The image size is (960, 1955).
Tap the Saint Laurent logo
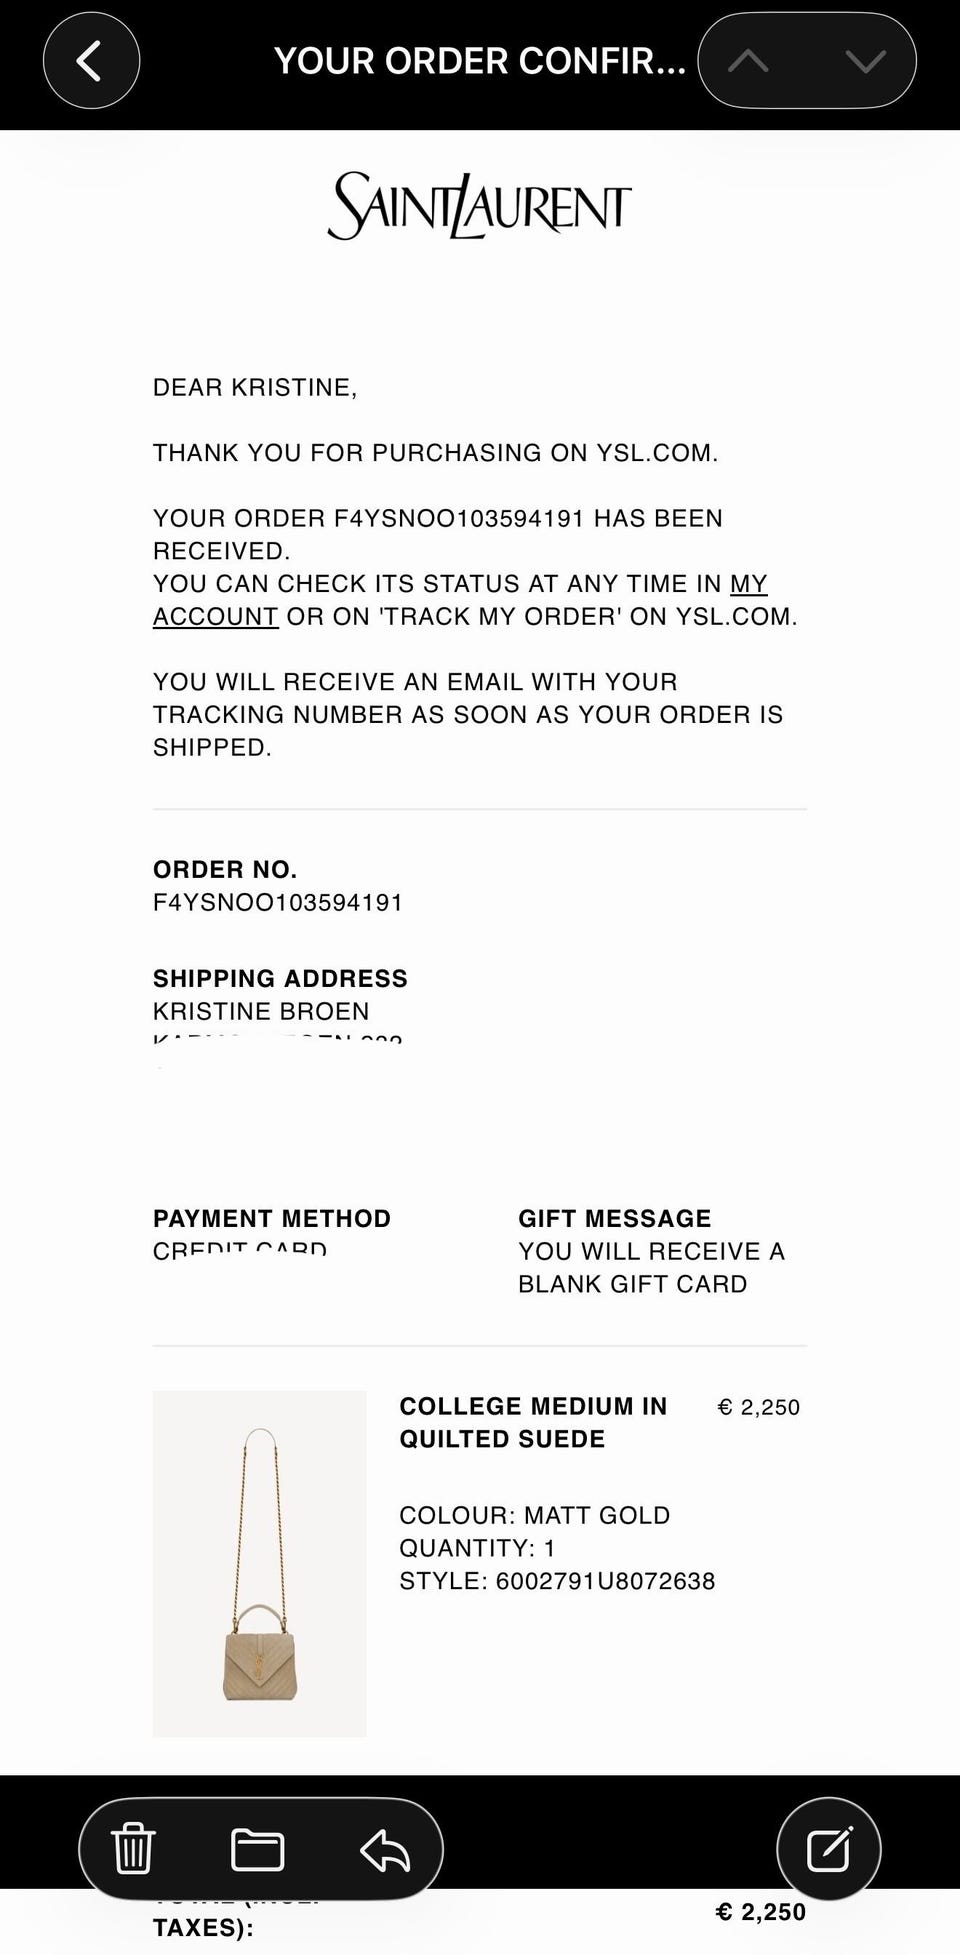click(x=480, y=206)
